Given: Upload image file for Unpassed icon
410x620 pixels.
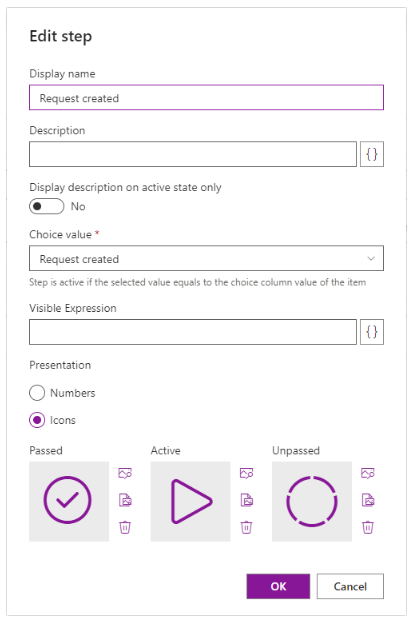Looking at the screenshot, I should tap(368, 500).
